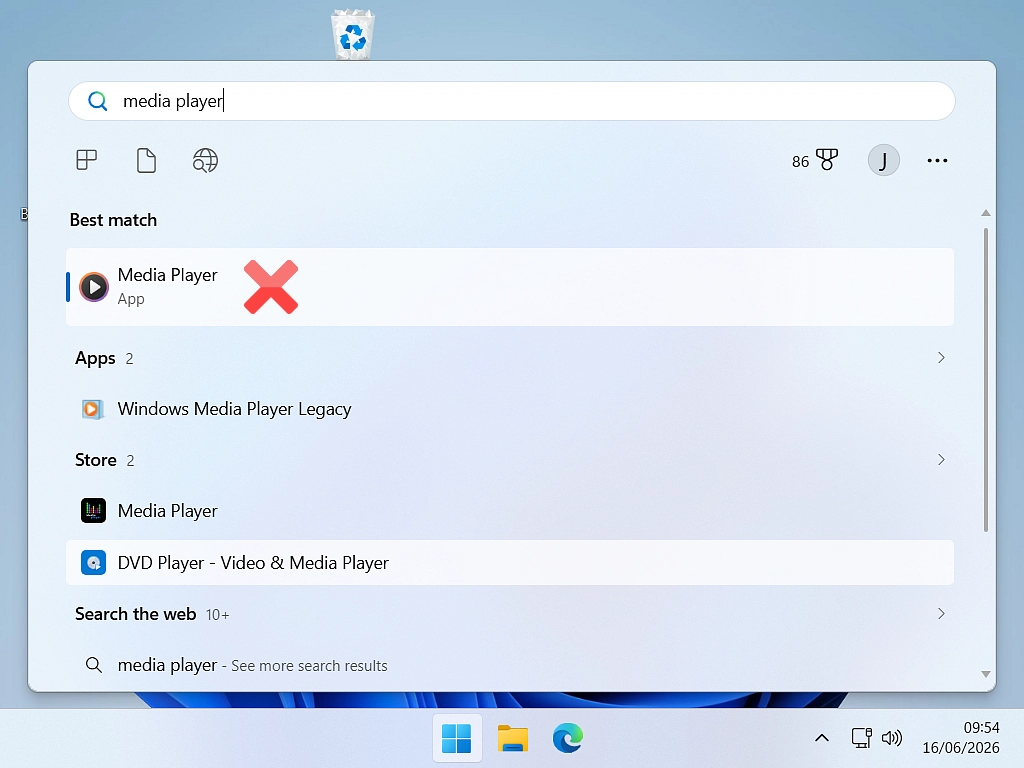Click the Windows Start button
1024x768 pixels.
pos(456,738)
